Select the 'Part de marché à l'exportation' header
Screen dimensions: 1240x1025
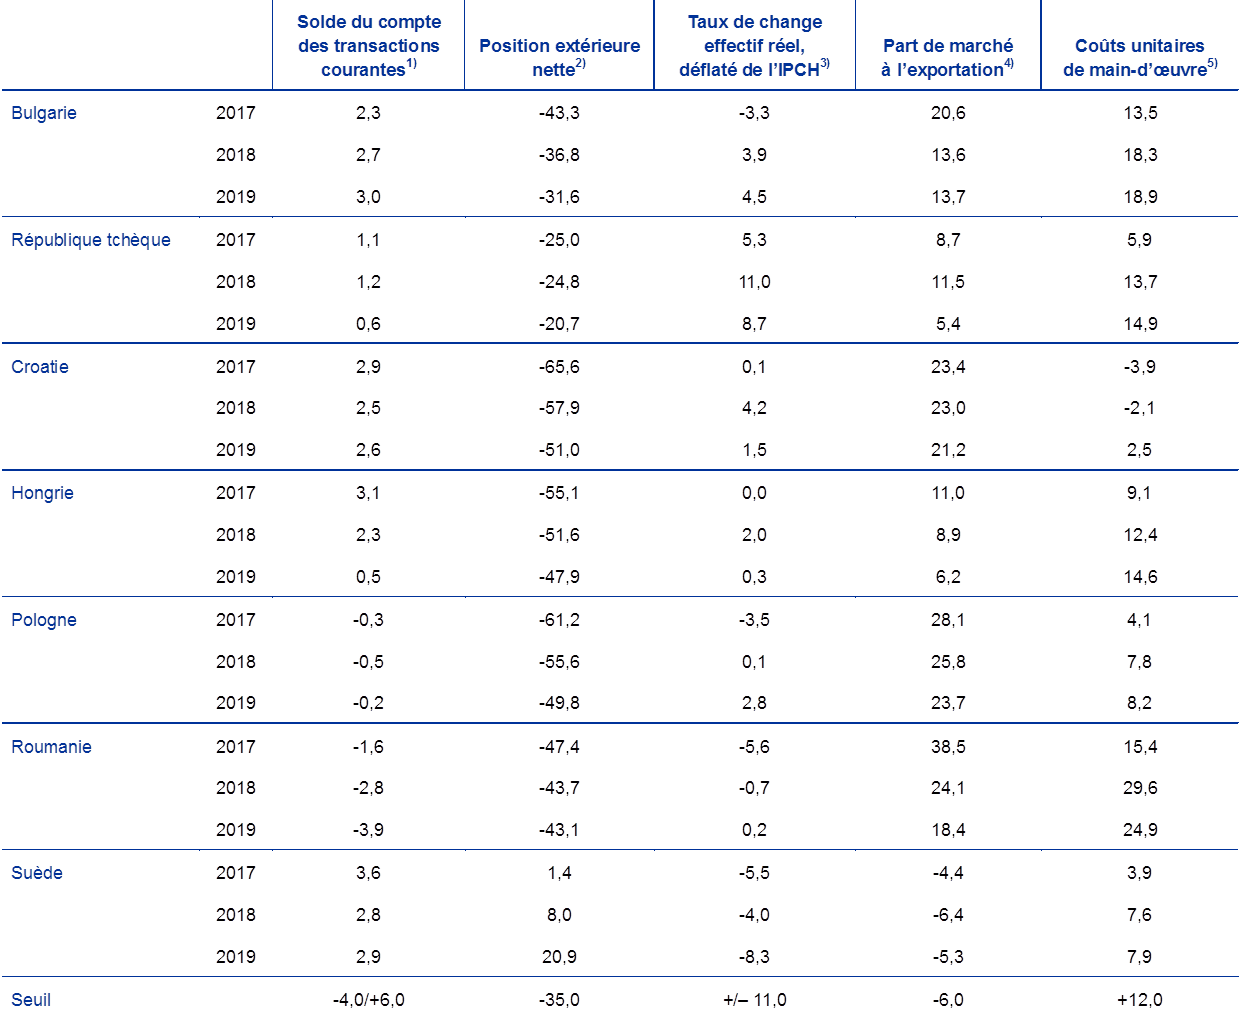coord(947,57)
